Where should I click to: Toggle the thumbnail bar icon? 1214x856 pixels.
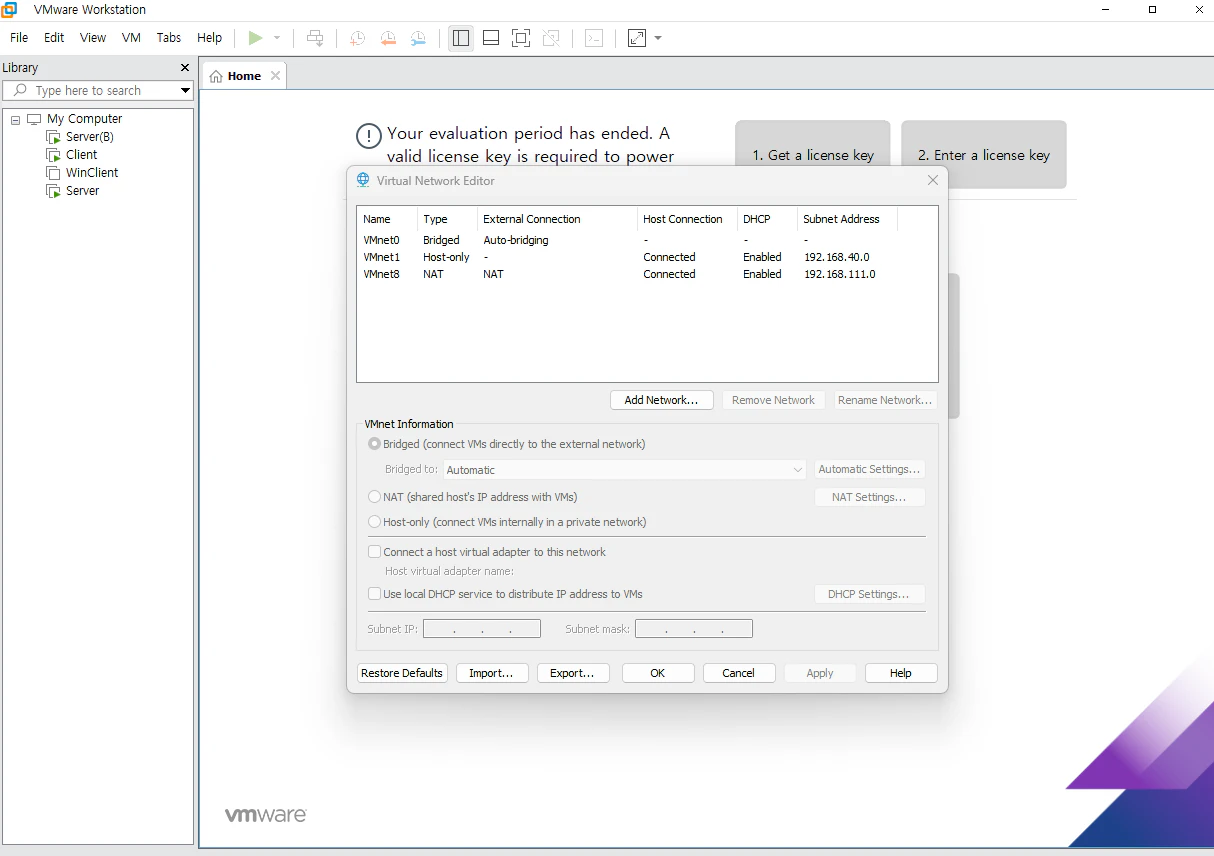[x=491, y=38]
